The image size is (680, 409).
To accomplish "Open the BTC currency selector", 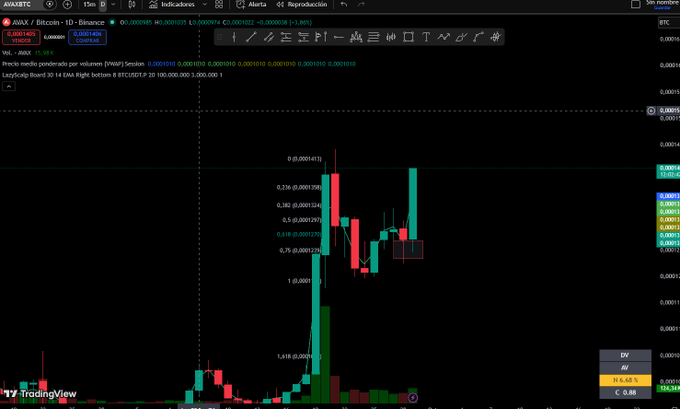I will click(x=667, y=23).
